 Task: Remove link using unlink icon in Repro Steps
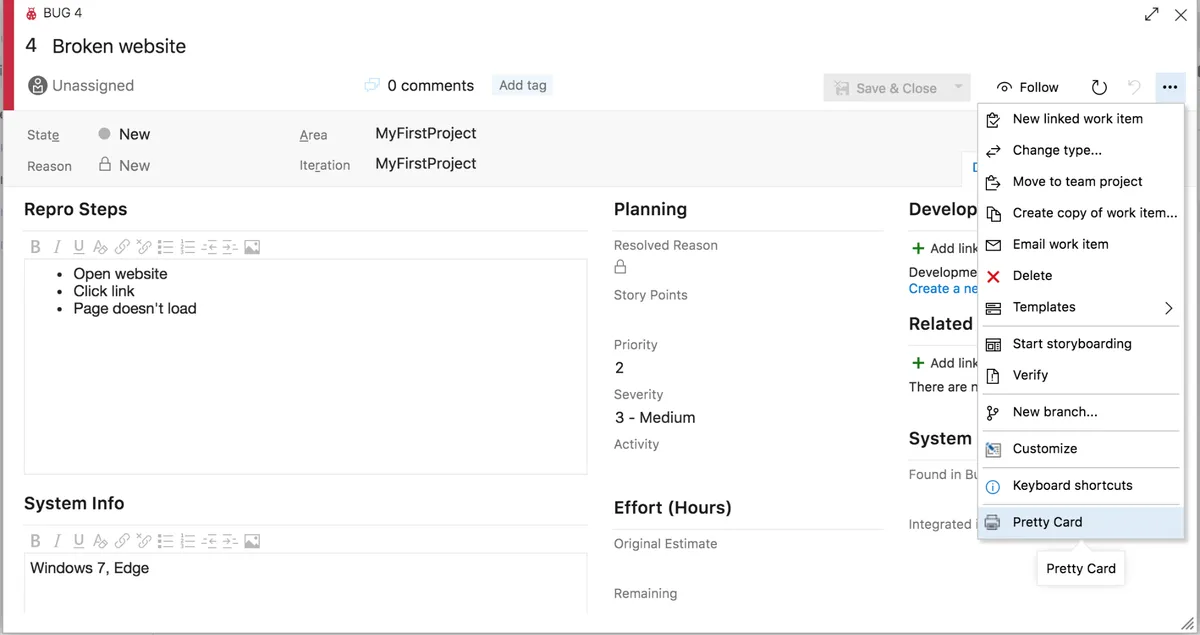coord(145,246)
